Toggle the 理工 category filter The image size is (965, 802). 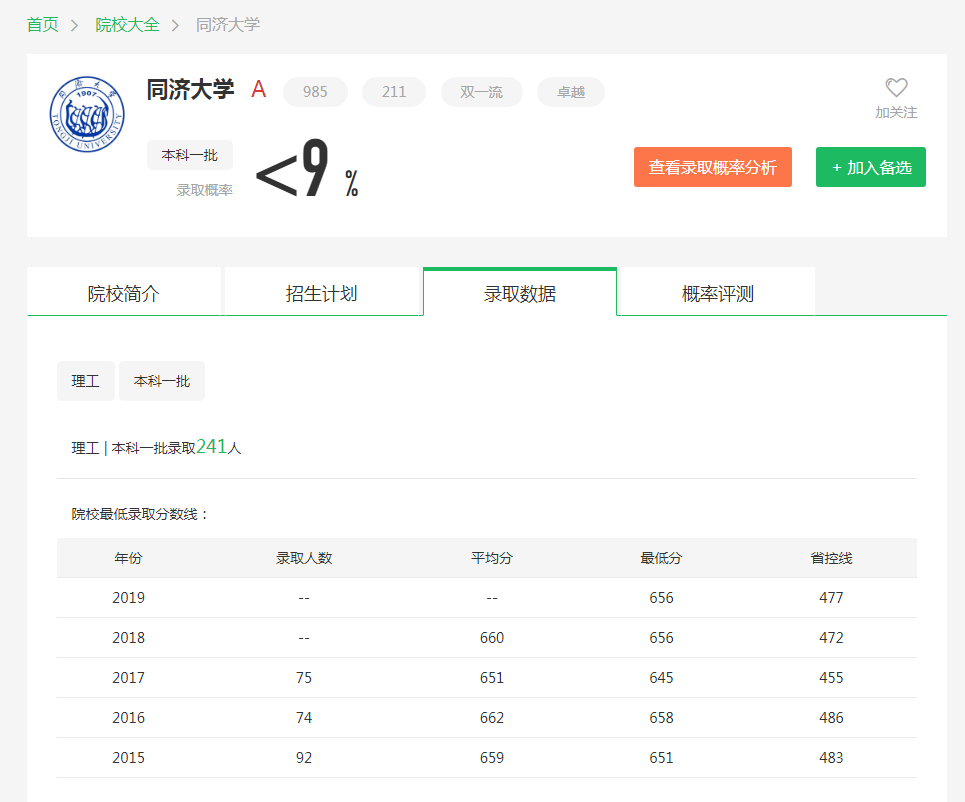85,381
